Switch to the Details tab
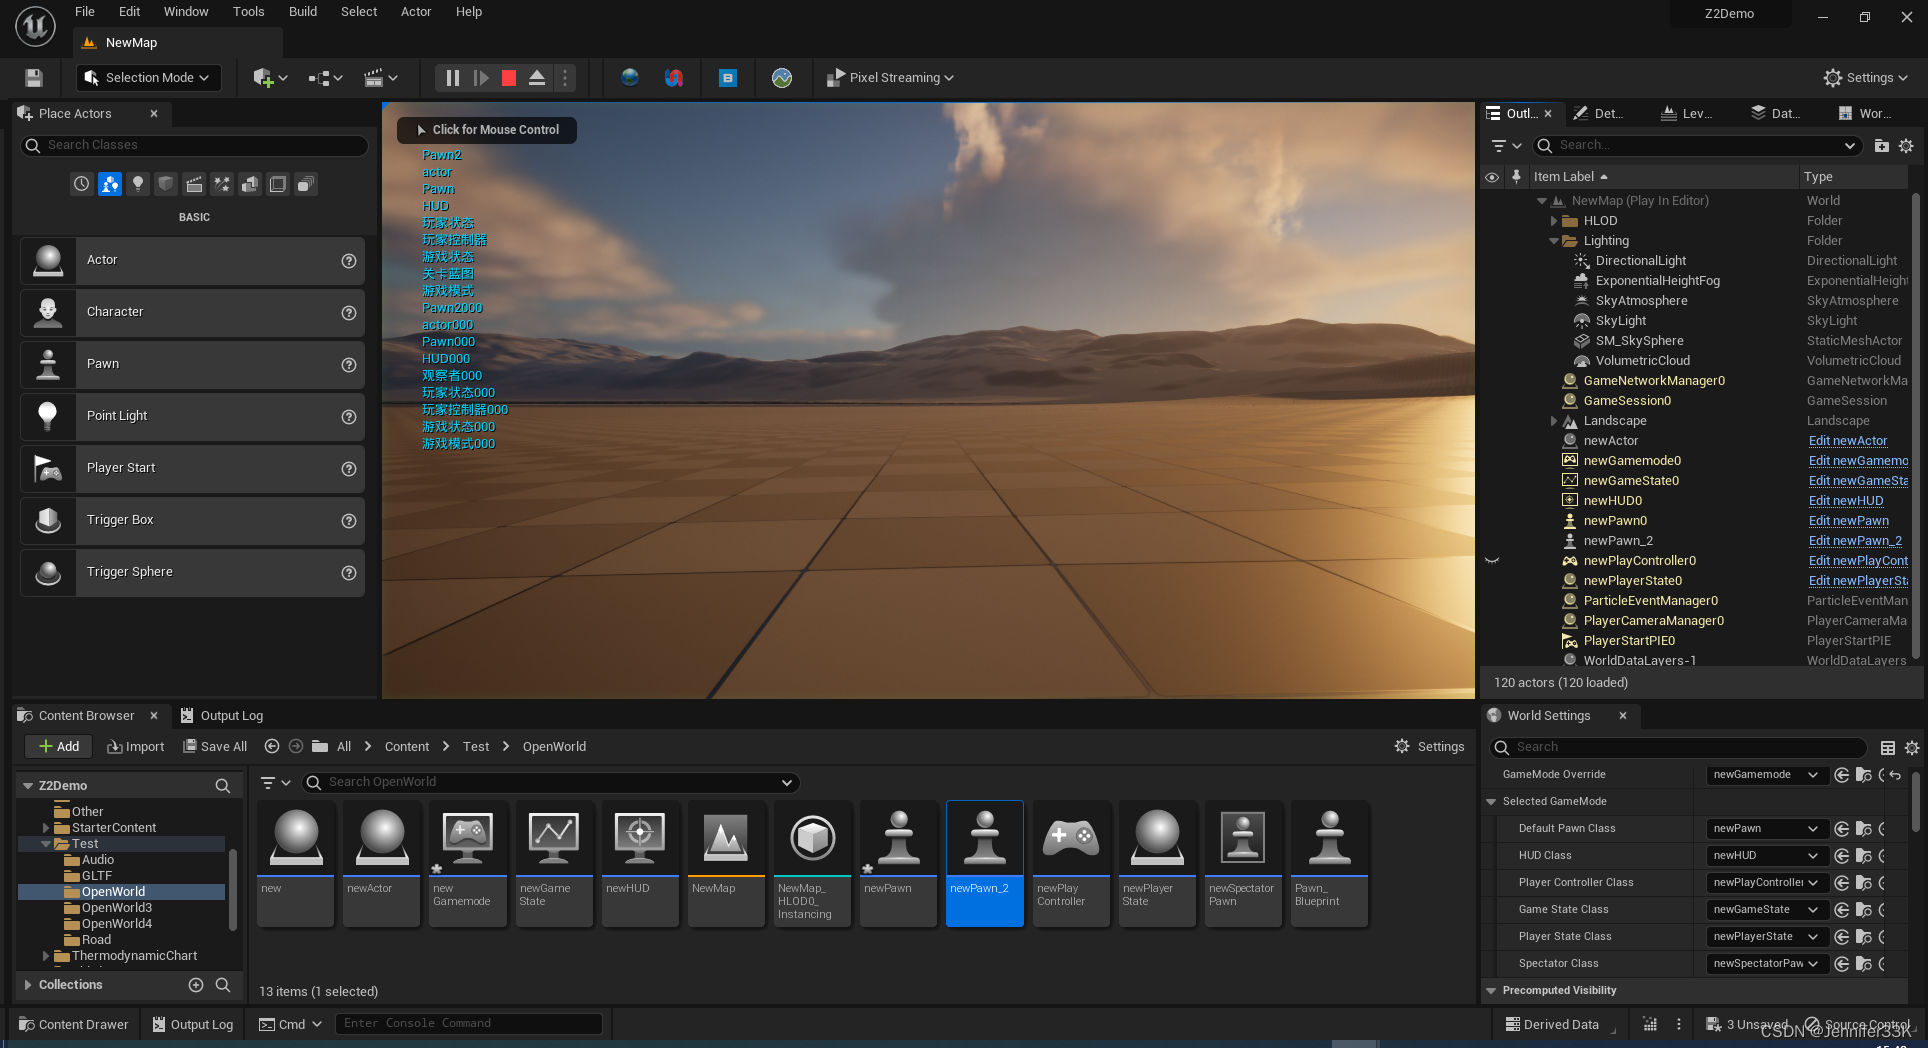 point(1599,114)
